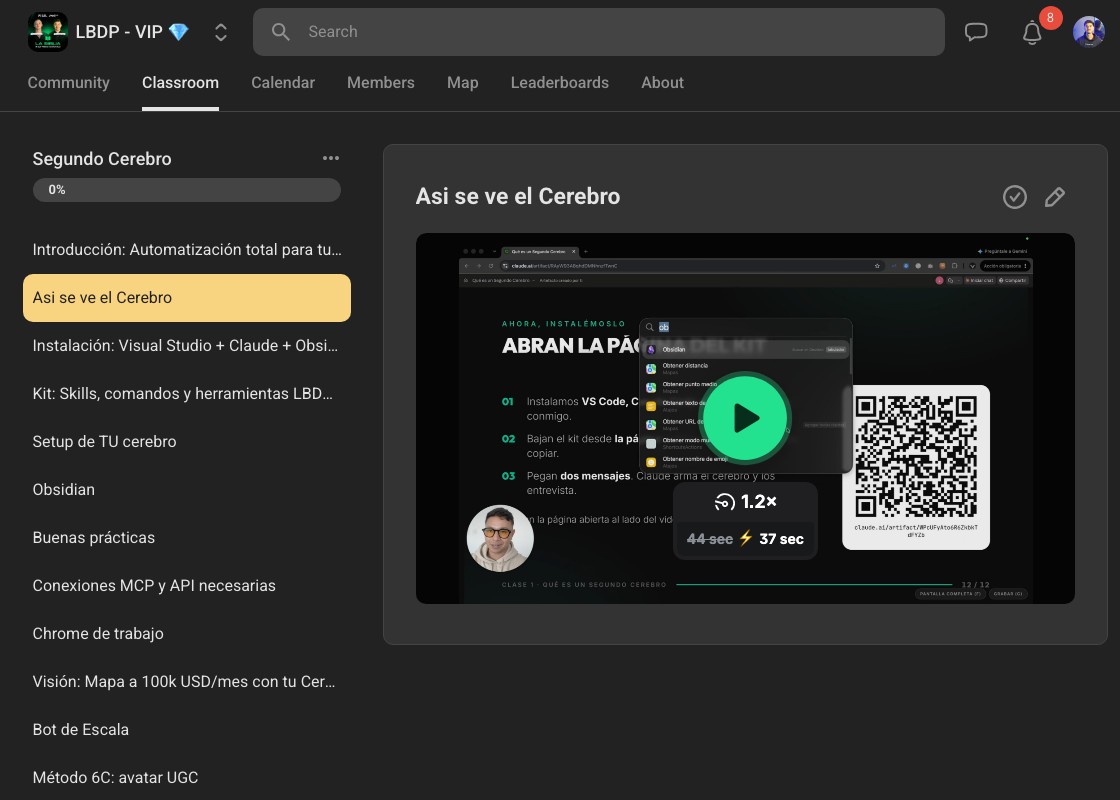Open the About tab
The height and width of the screenshot is (800, 1120).
(662, 82)
